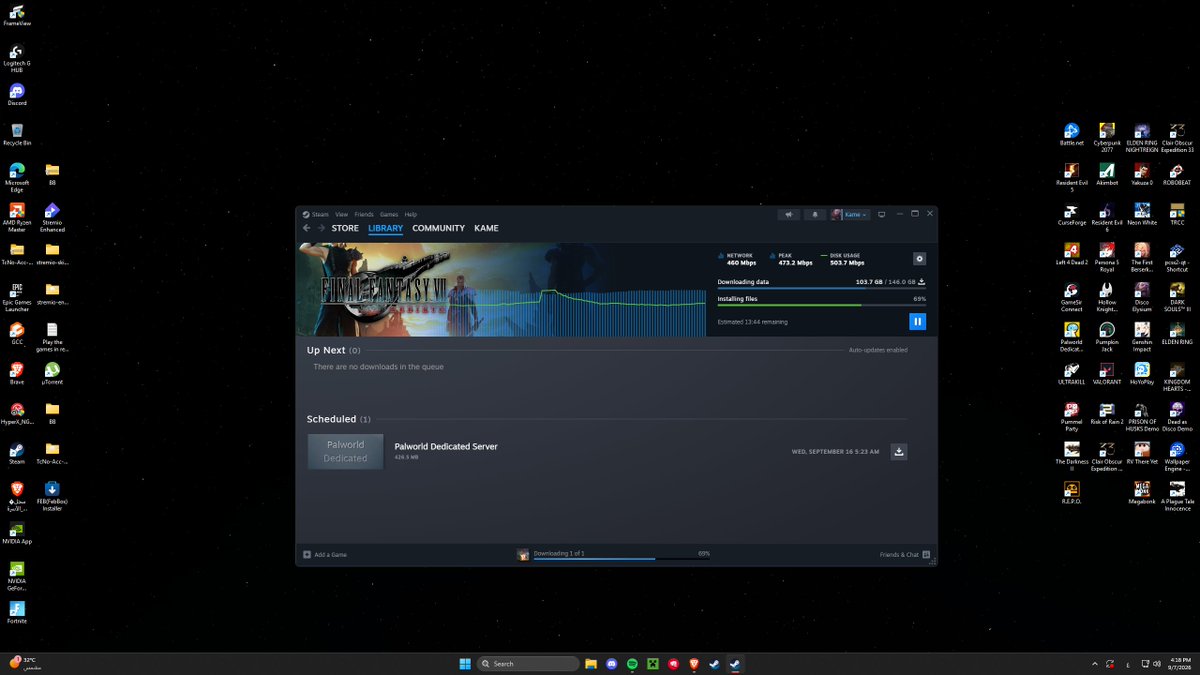Viewport: 1200px width, 675px height.
Task: Select the Recycle Bin icon
Action: [x=17, y=135]
